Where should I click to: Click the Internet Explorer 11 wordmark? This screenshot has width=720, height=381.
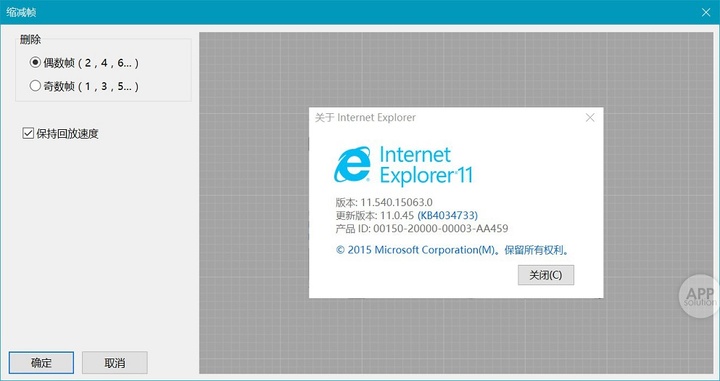[x=426, y=165]
